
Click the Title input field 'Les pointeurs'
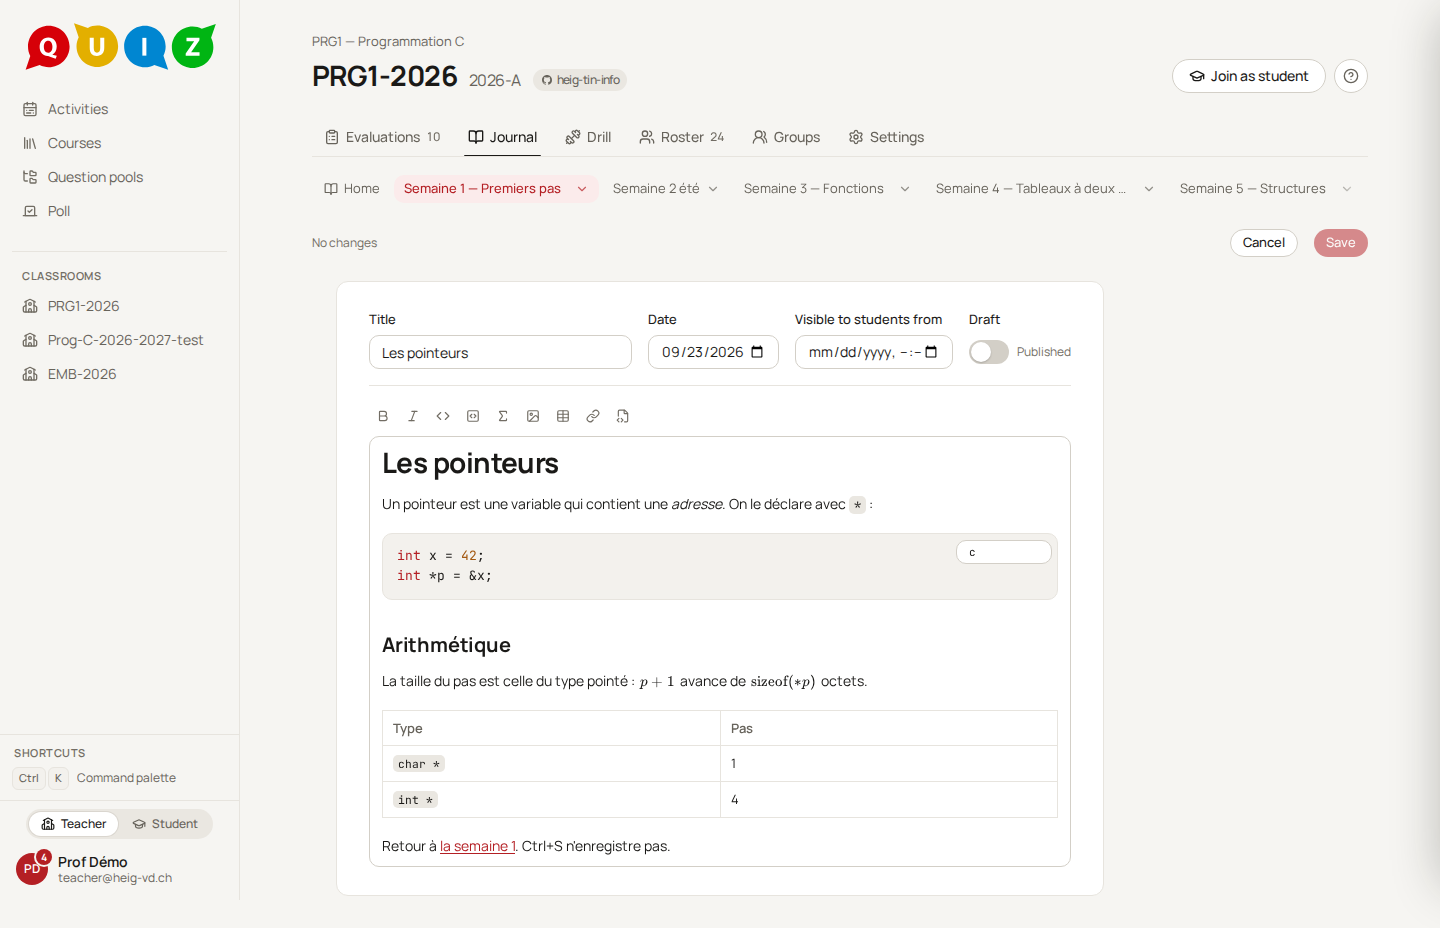tap(500, 352)
